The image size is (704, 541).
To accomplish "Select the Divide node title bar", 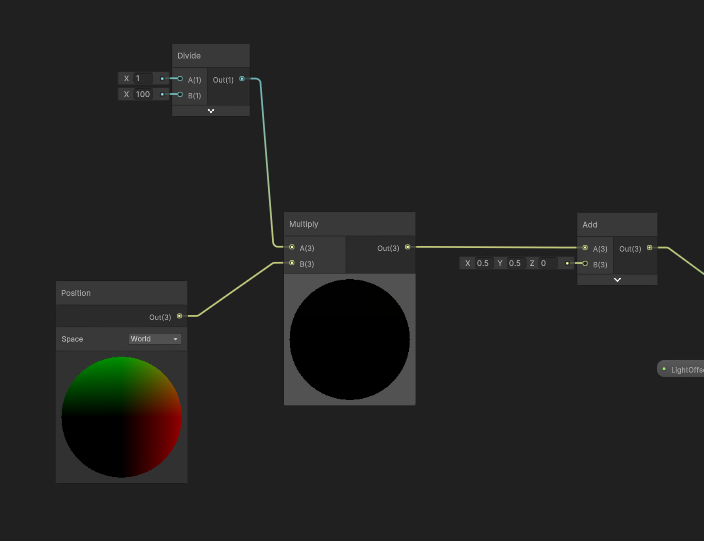I will (211, 56).
